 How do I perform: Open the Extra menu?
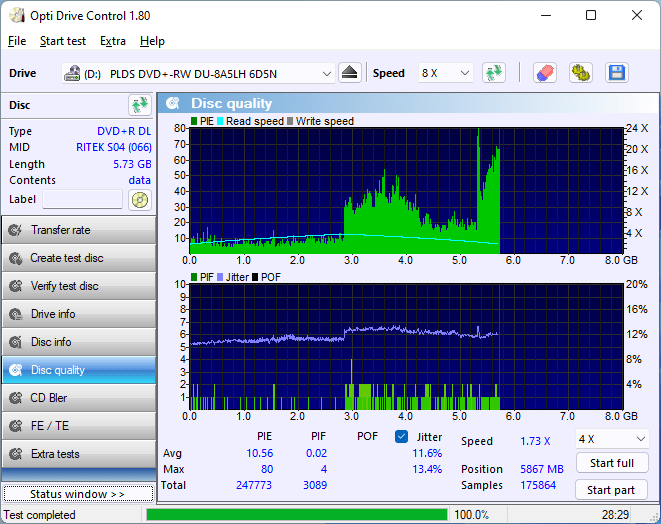(113, 41)
